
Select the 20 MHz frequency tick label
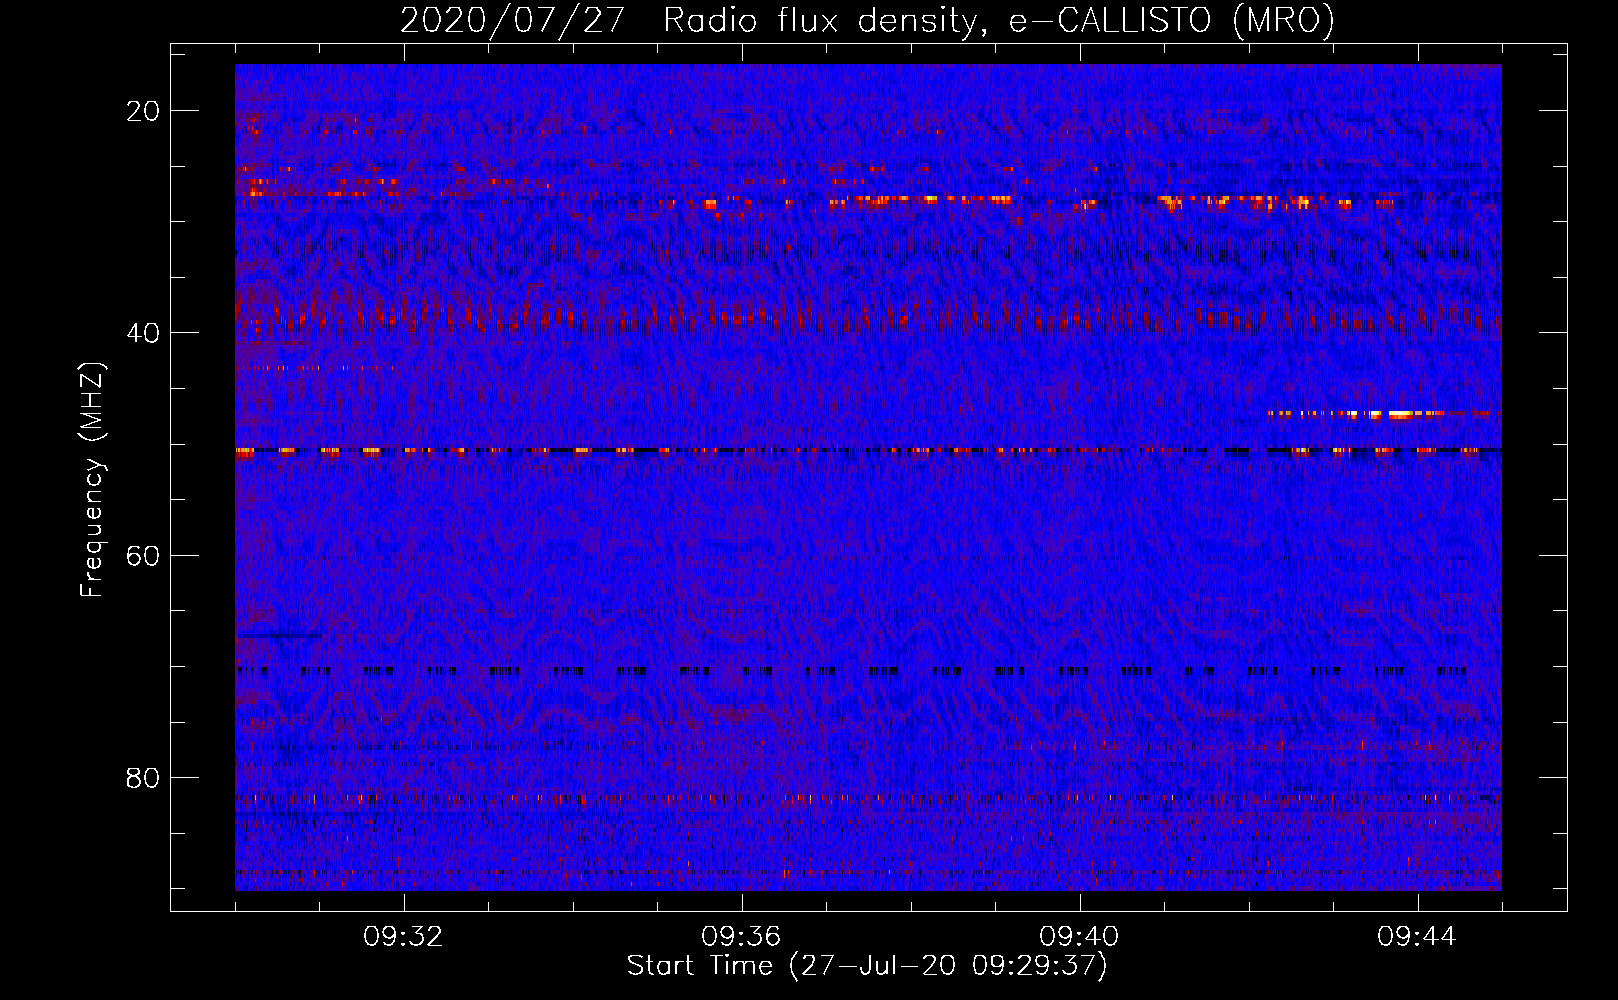click(x=143, y=111)
